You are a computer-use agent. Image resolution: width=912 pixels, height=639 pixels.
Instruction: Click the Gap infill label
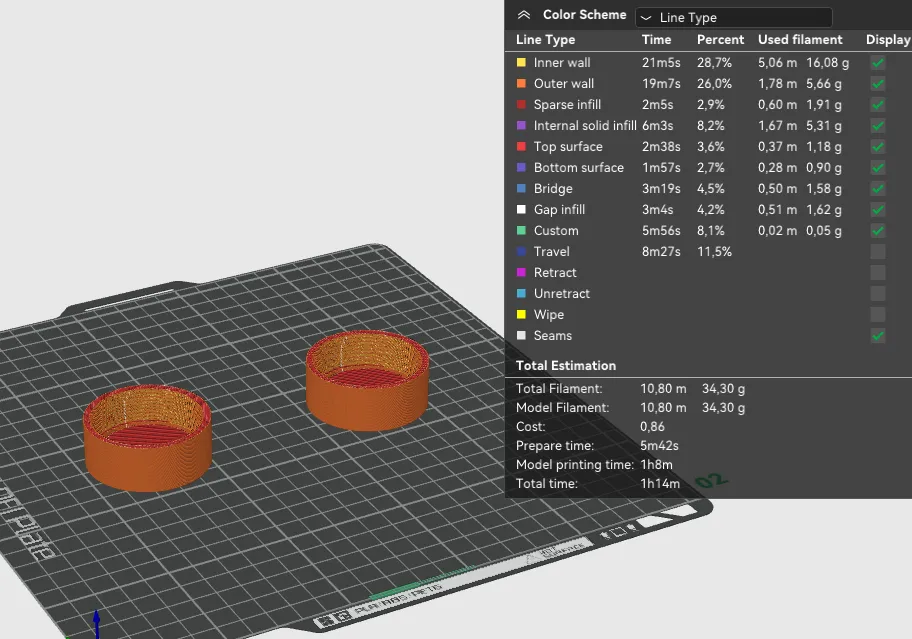pyautogui.click(x=560, y=209)
